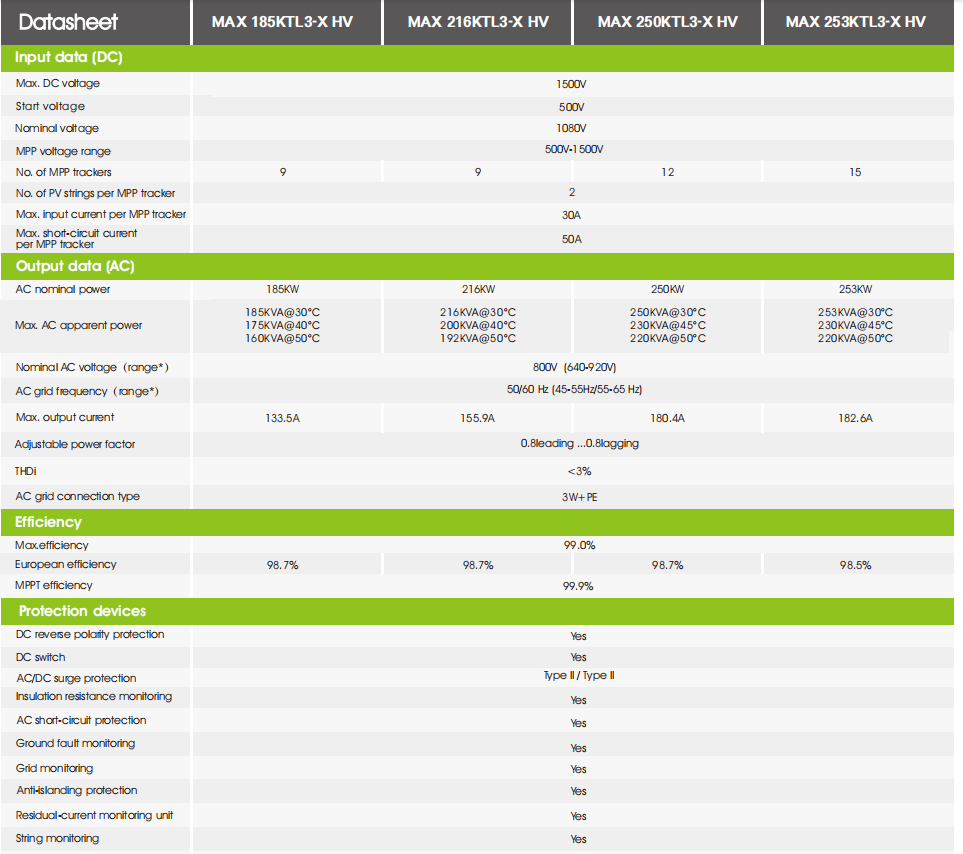The image size is (963, 854).
Task: Click the 1080V nominal voltage value
Action: point(571,128)
